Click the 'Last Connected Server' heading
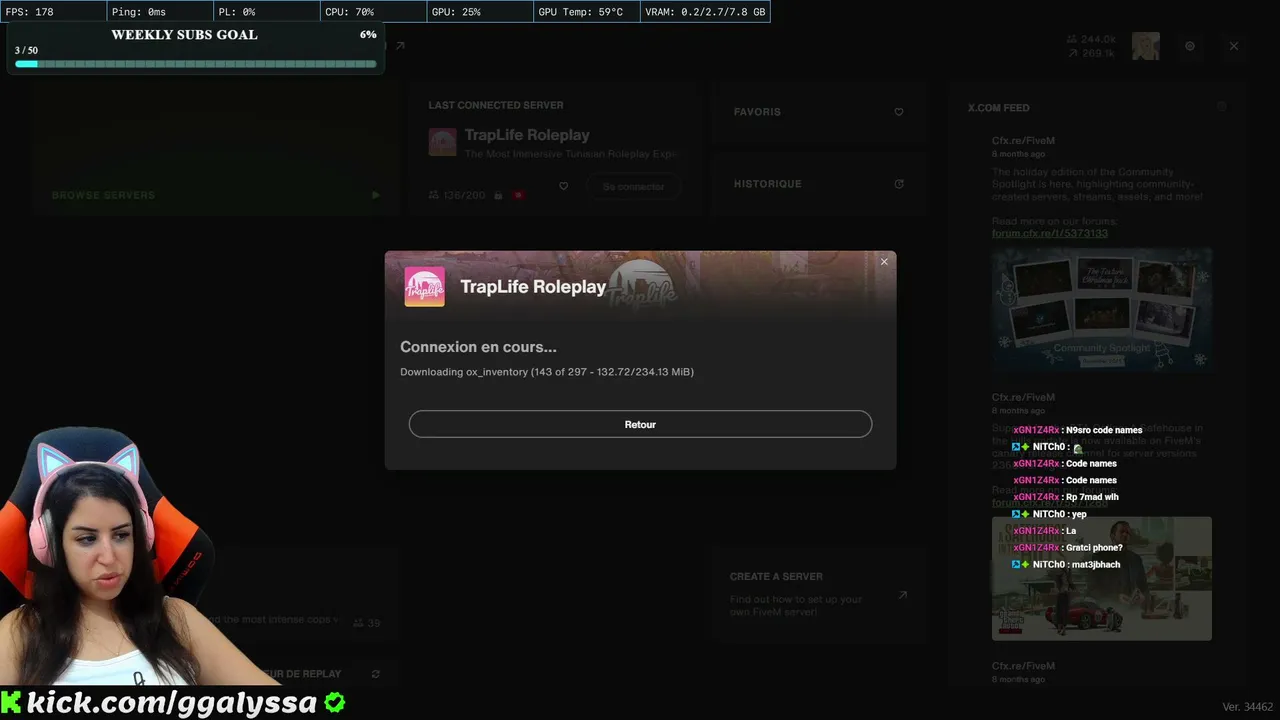 pos(496,105)
